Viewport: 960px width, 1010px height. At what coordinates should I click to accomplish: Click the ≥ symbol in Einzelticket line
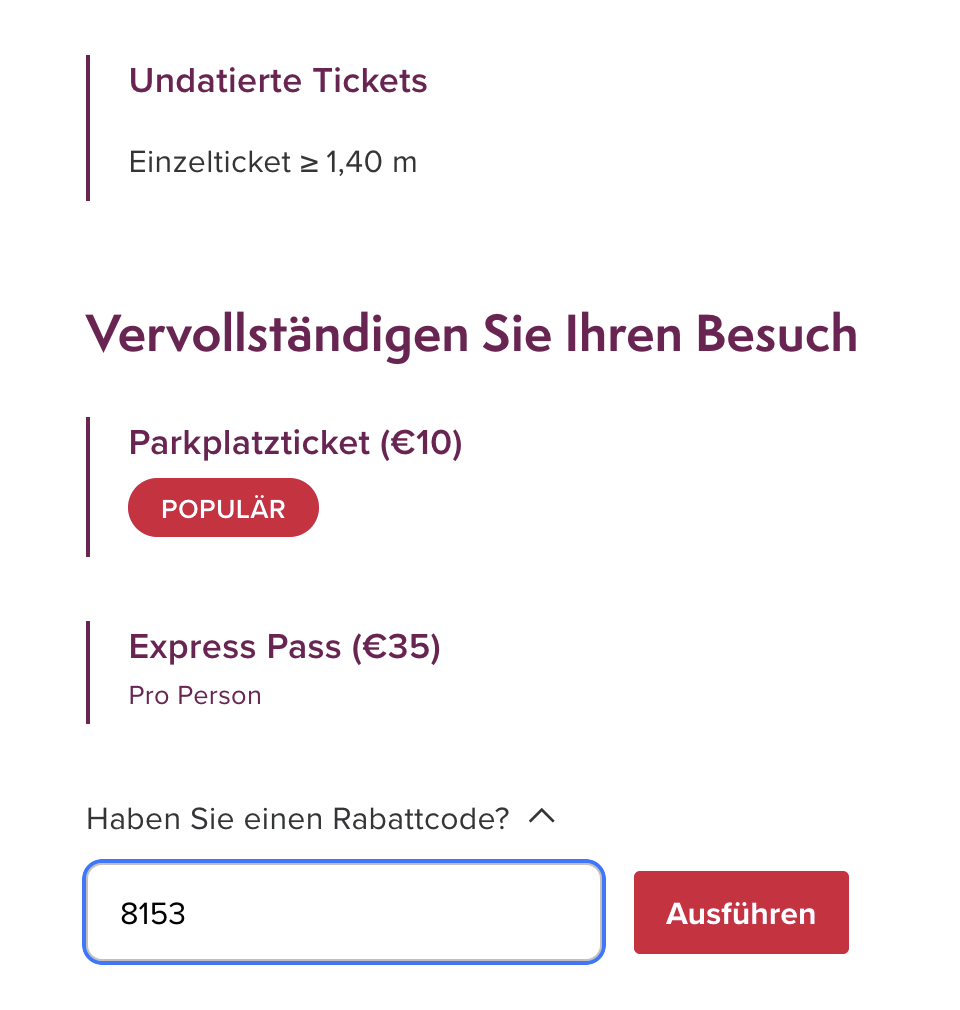(309, 162)
